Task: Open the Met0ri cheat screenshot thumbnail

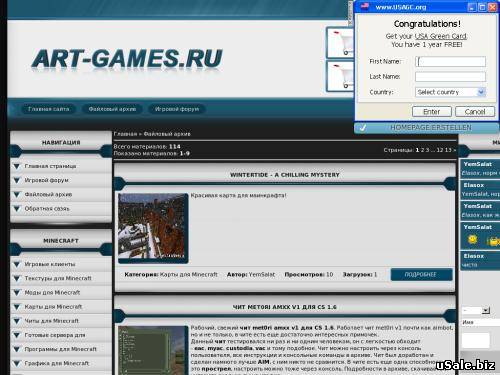Action: (153, 350)
